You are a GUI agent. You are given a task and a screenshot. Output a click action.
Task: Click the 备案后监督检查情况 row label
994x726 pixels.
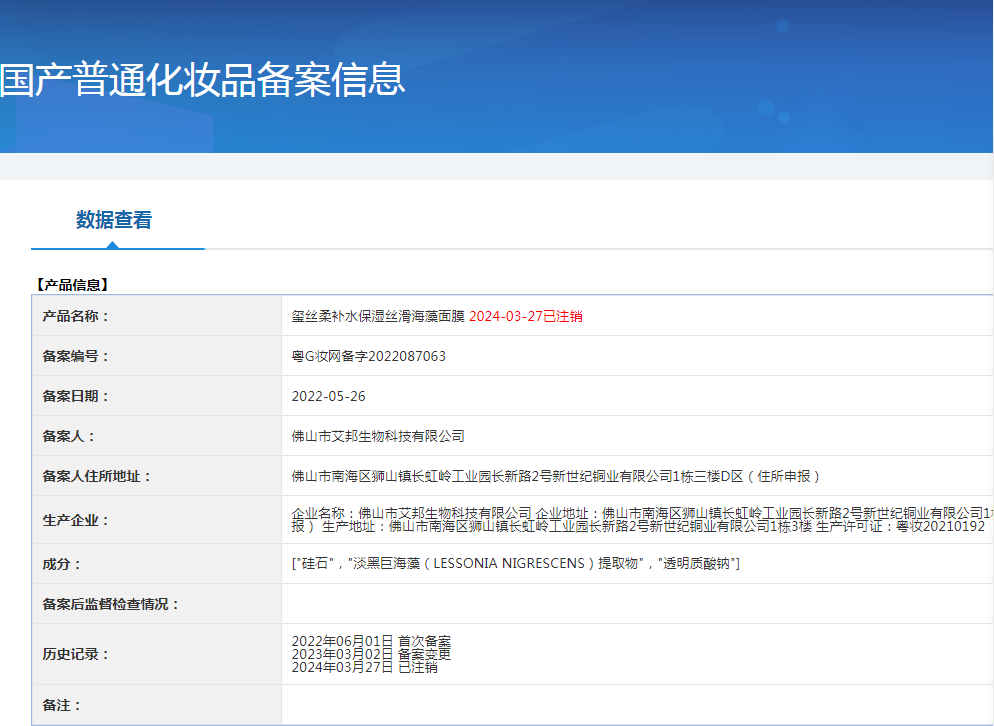tap(111, 604)
